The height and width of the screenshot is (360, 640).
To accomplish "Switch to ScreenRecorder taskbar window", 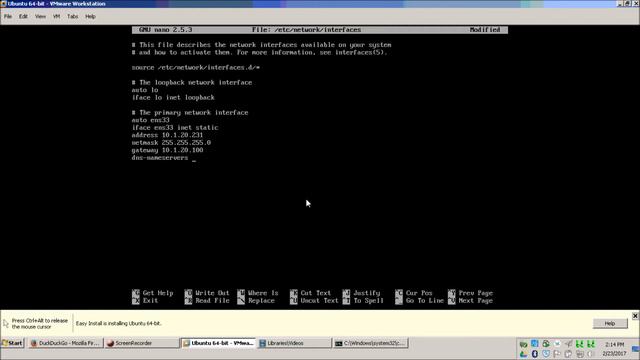I will click(x=141, y=343).
